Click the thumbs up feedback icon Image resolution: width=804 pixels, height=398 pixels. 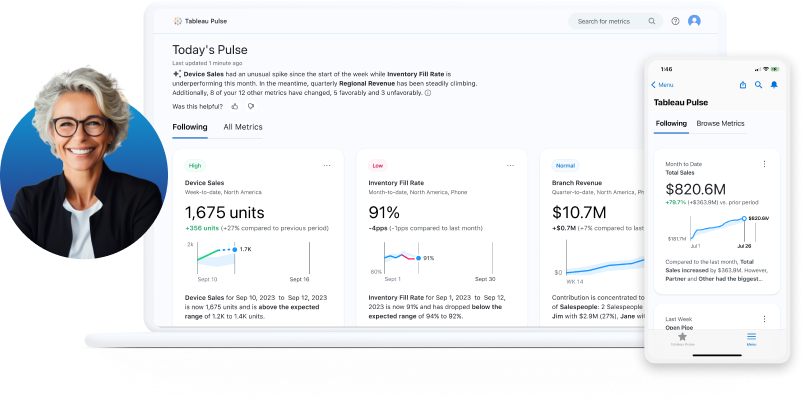tap(235, 106)
